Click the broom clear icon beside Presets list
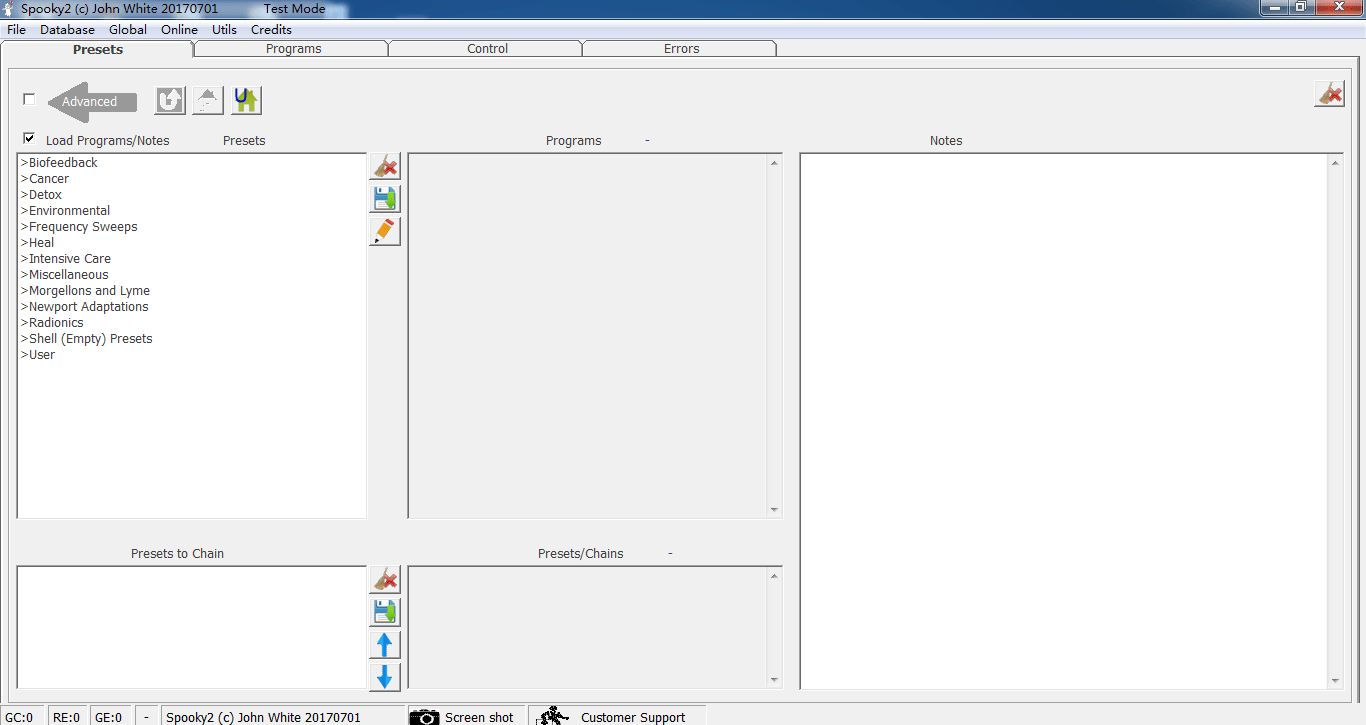 (384, 167)
